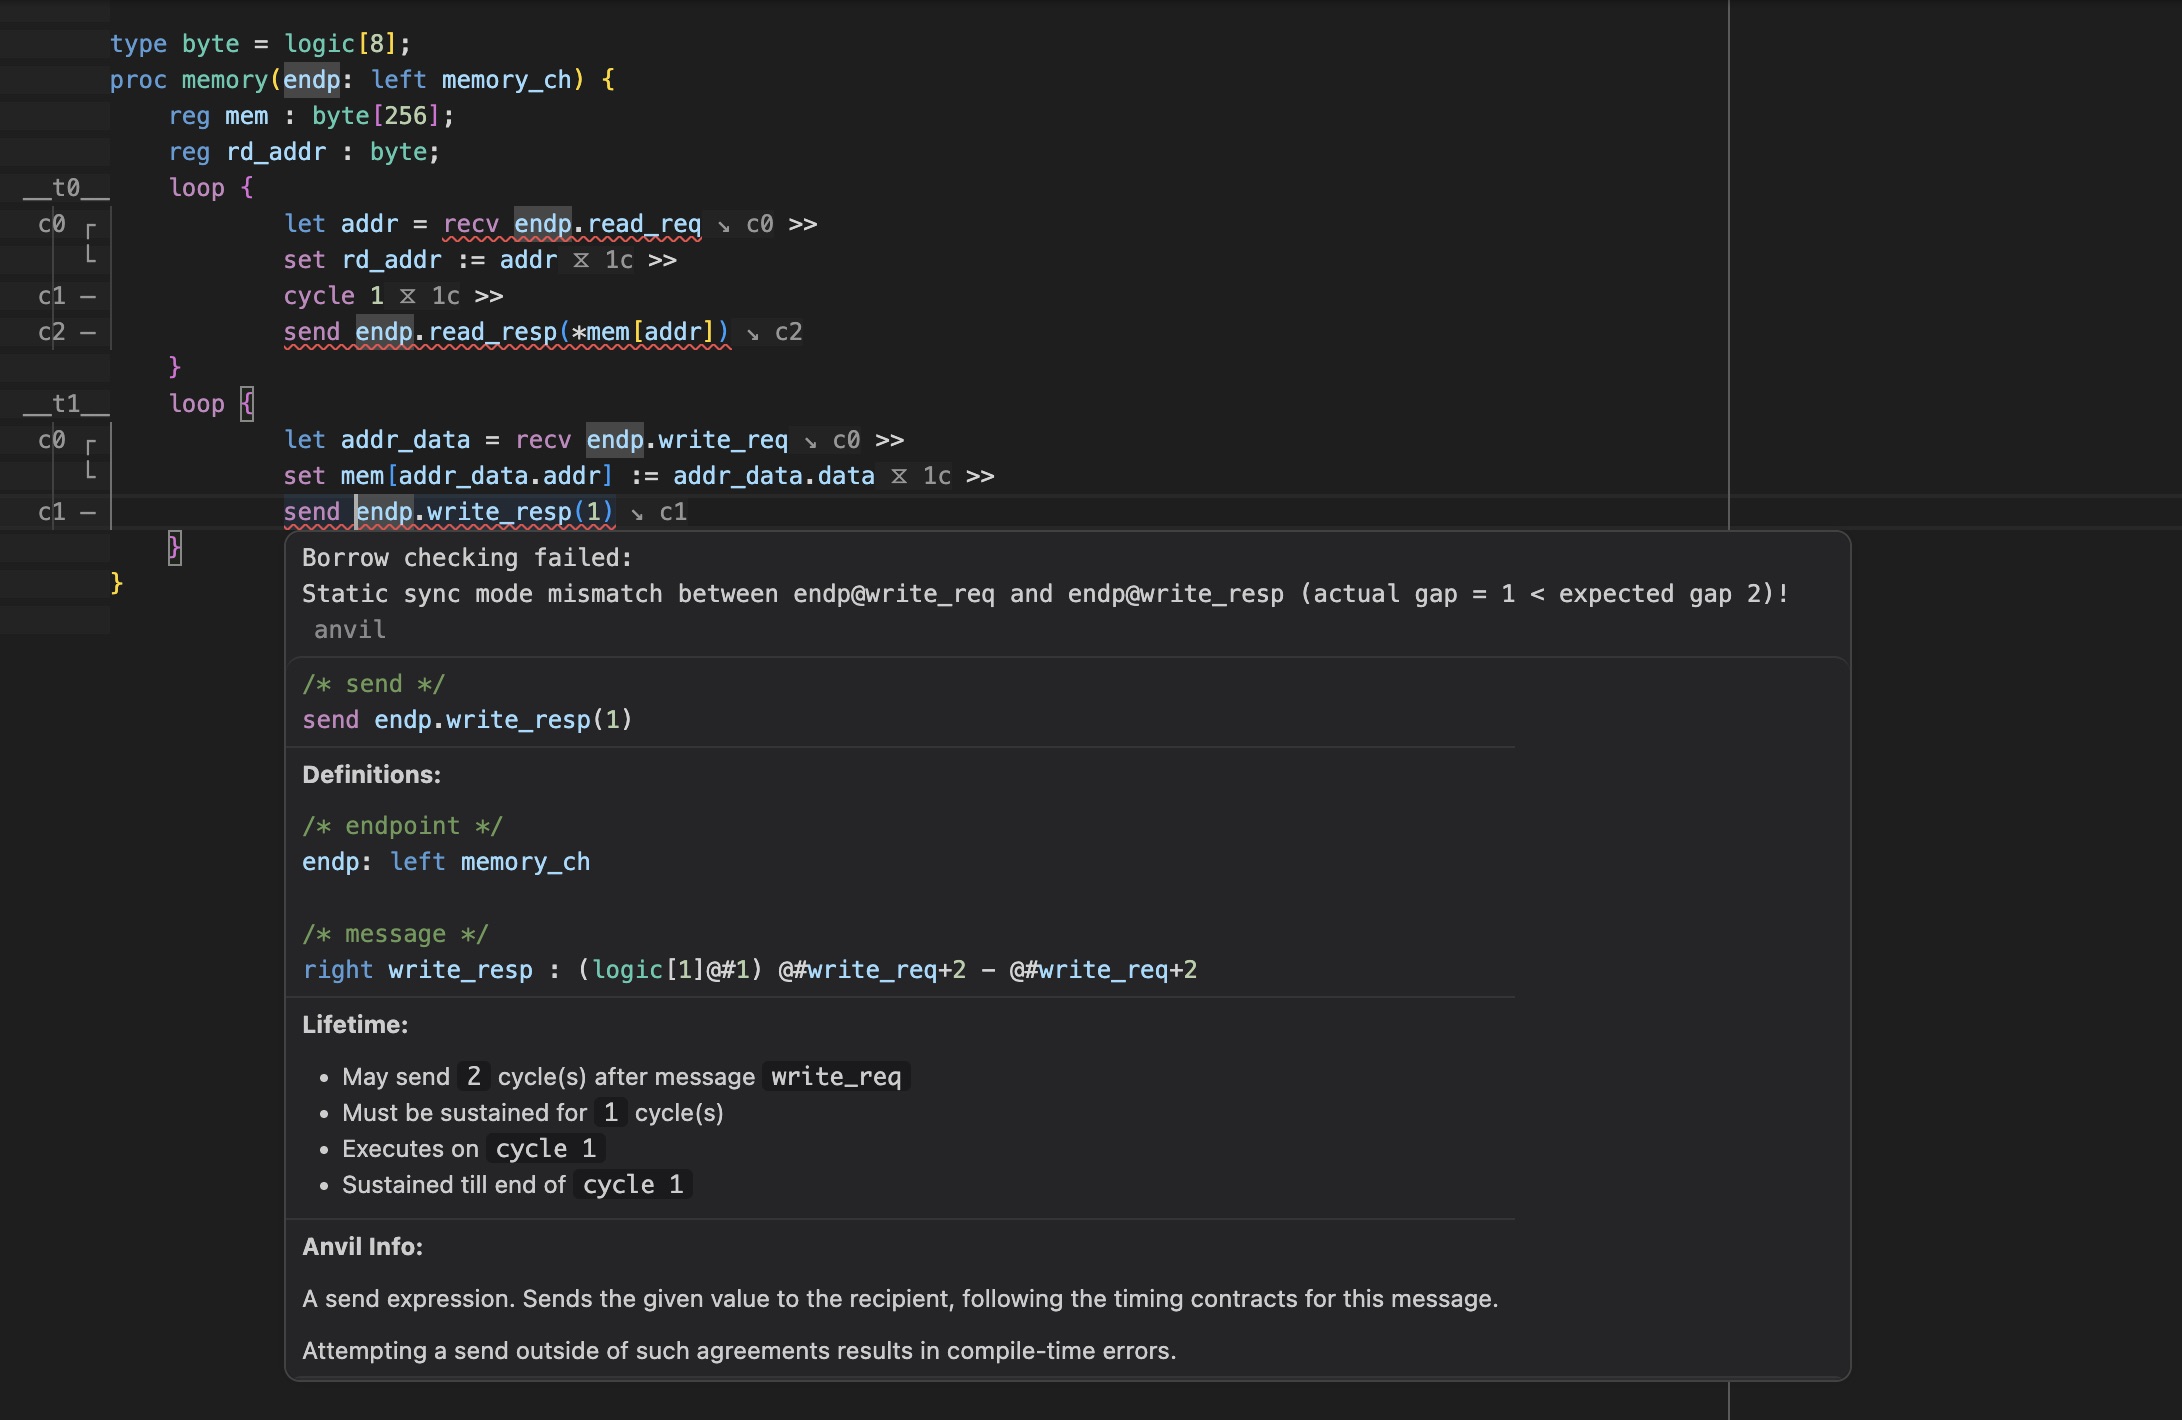Viewport: 2182px width, 1420px height.
Task: Click 'memory' in the proc declaration
Action: (x=225, y=80)
